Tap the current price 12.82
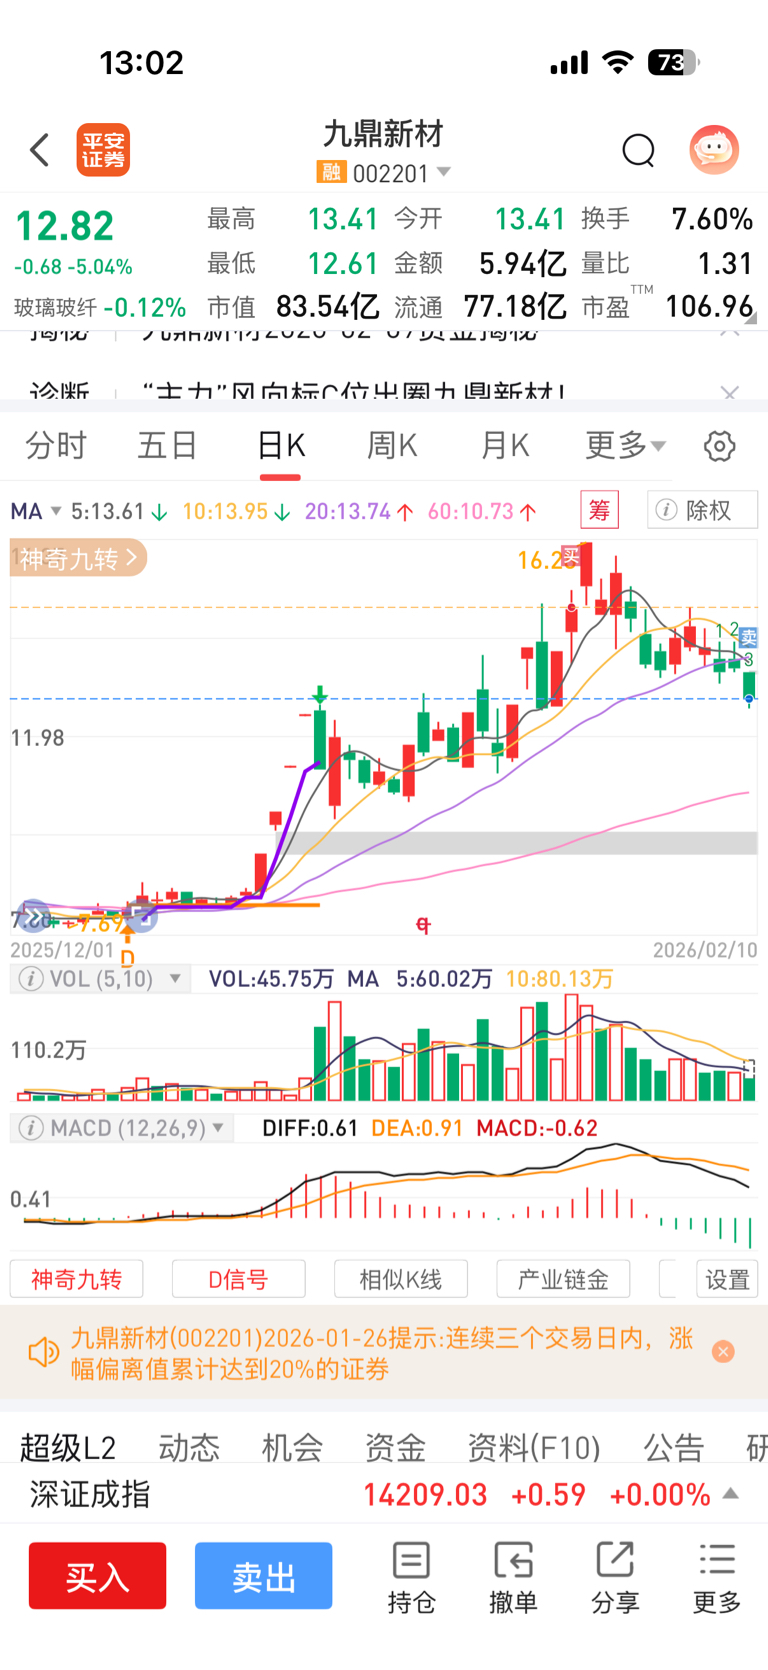 click(64, 226)
